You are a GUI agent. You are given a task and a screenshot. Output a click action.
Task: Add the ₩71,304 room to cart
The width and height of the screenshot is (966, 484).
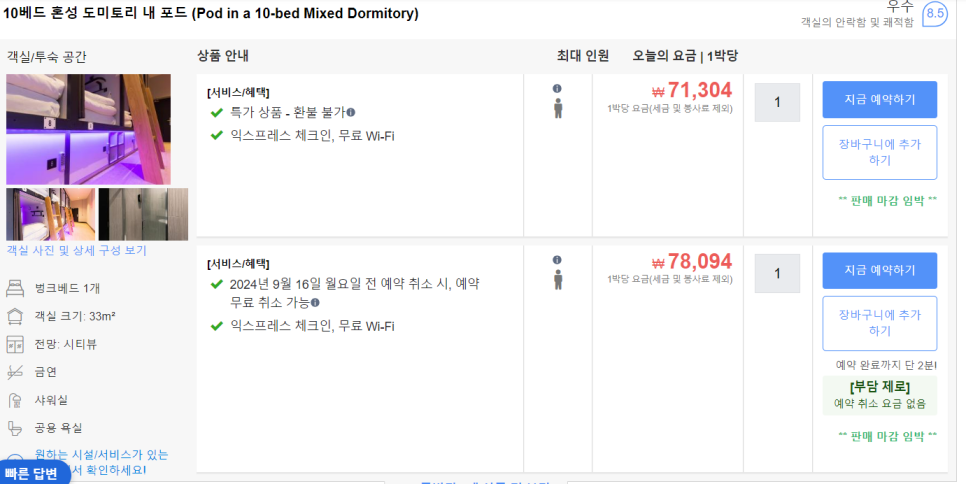pyautogui.click(x=880, y=152)
